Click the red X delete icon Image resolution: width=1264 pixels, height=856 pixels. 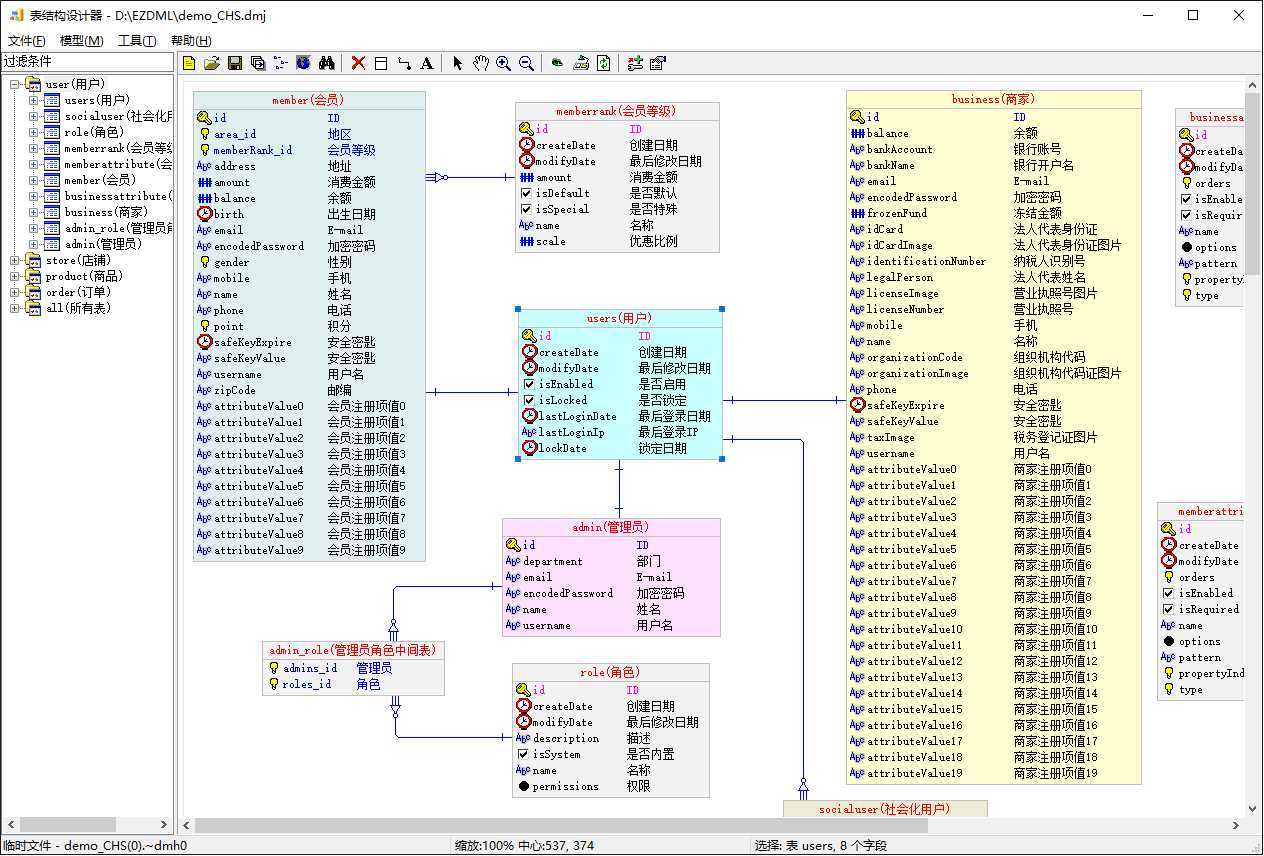coord(358,63)
